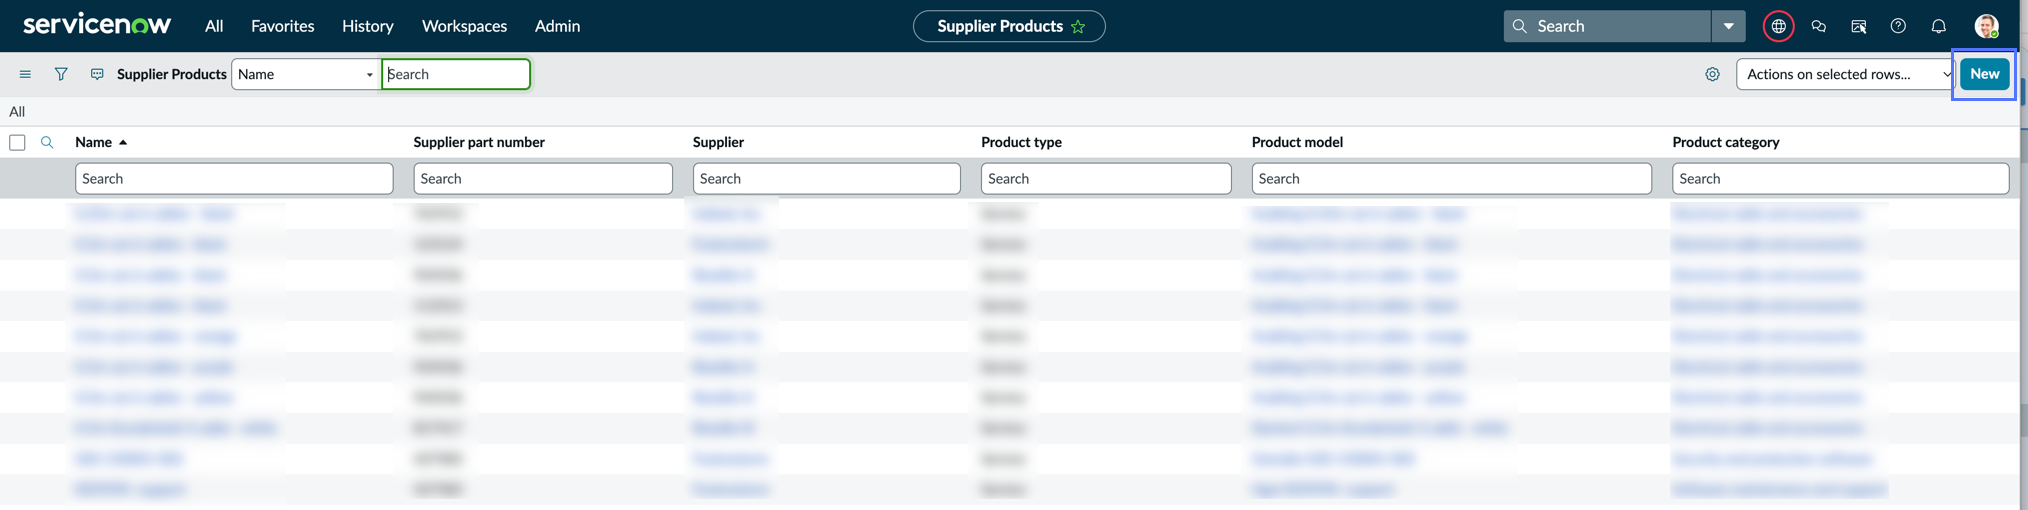Open the user avatar menu
This screenshot has height=510, width=2028.
pos(1986,26)
